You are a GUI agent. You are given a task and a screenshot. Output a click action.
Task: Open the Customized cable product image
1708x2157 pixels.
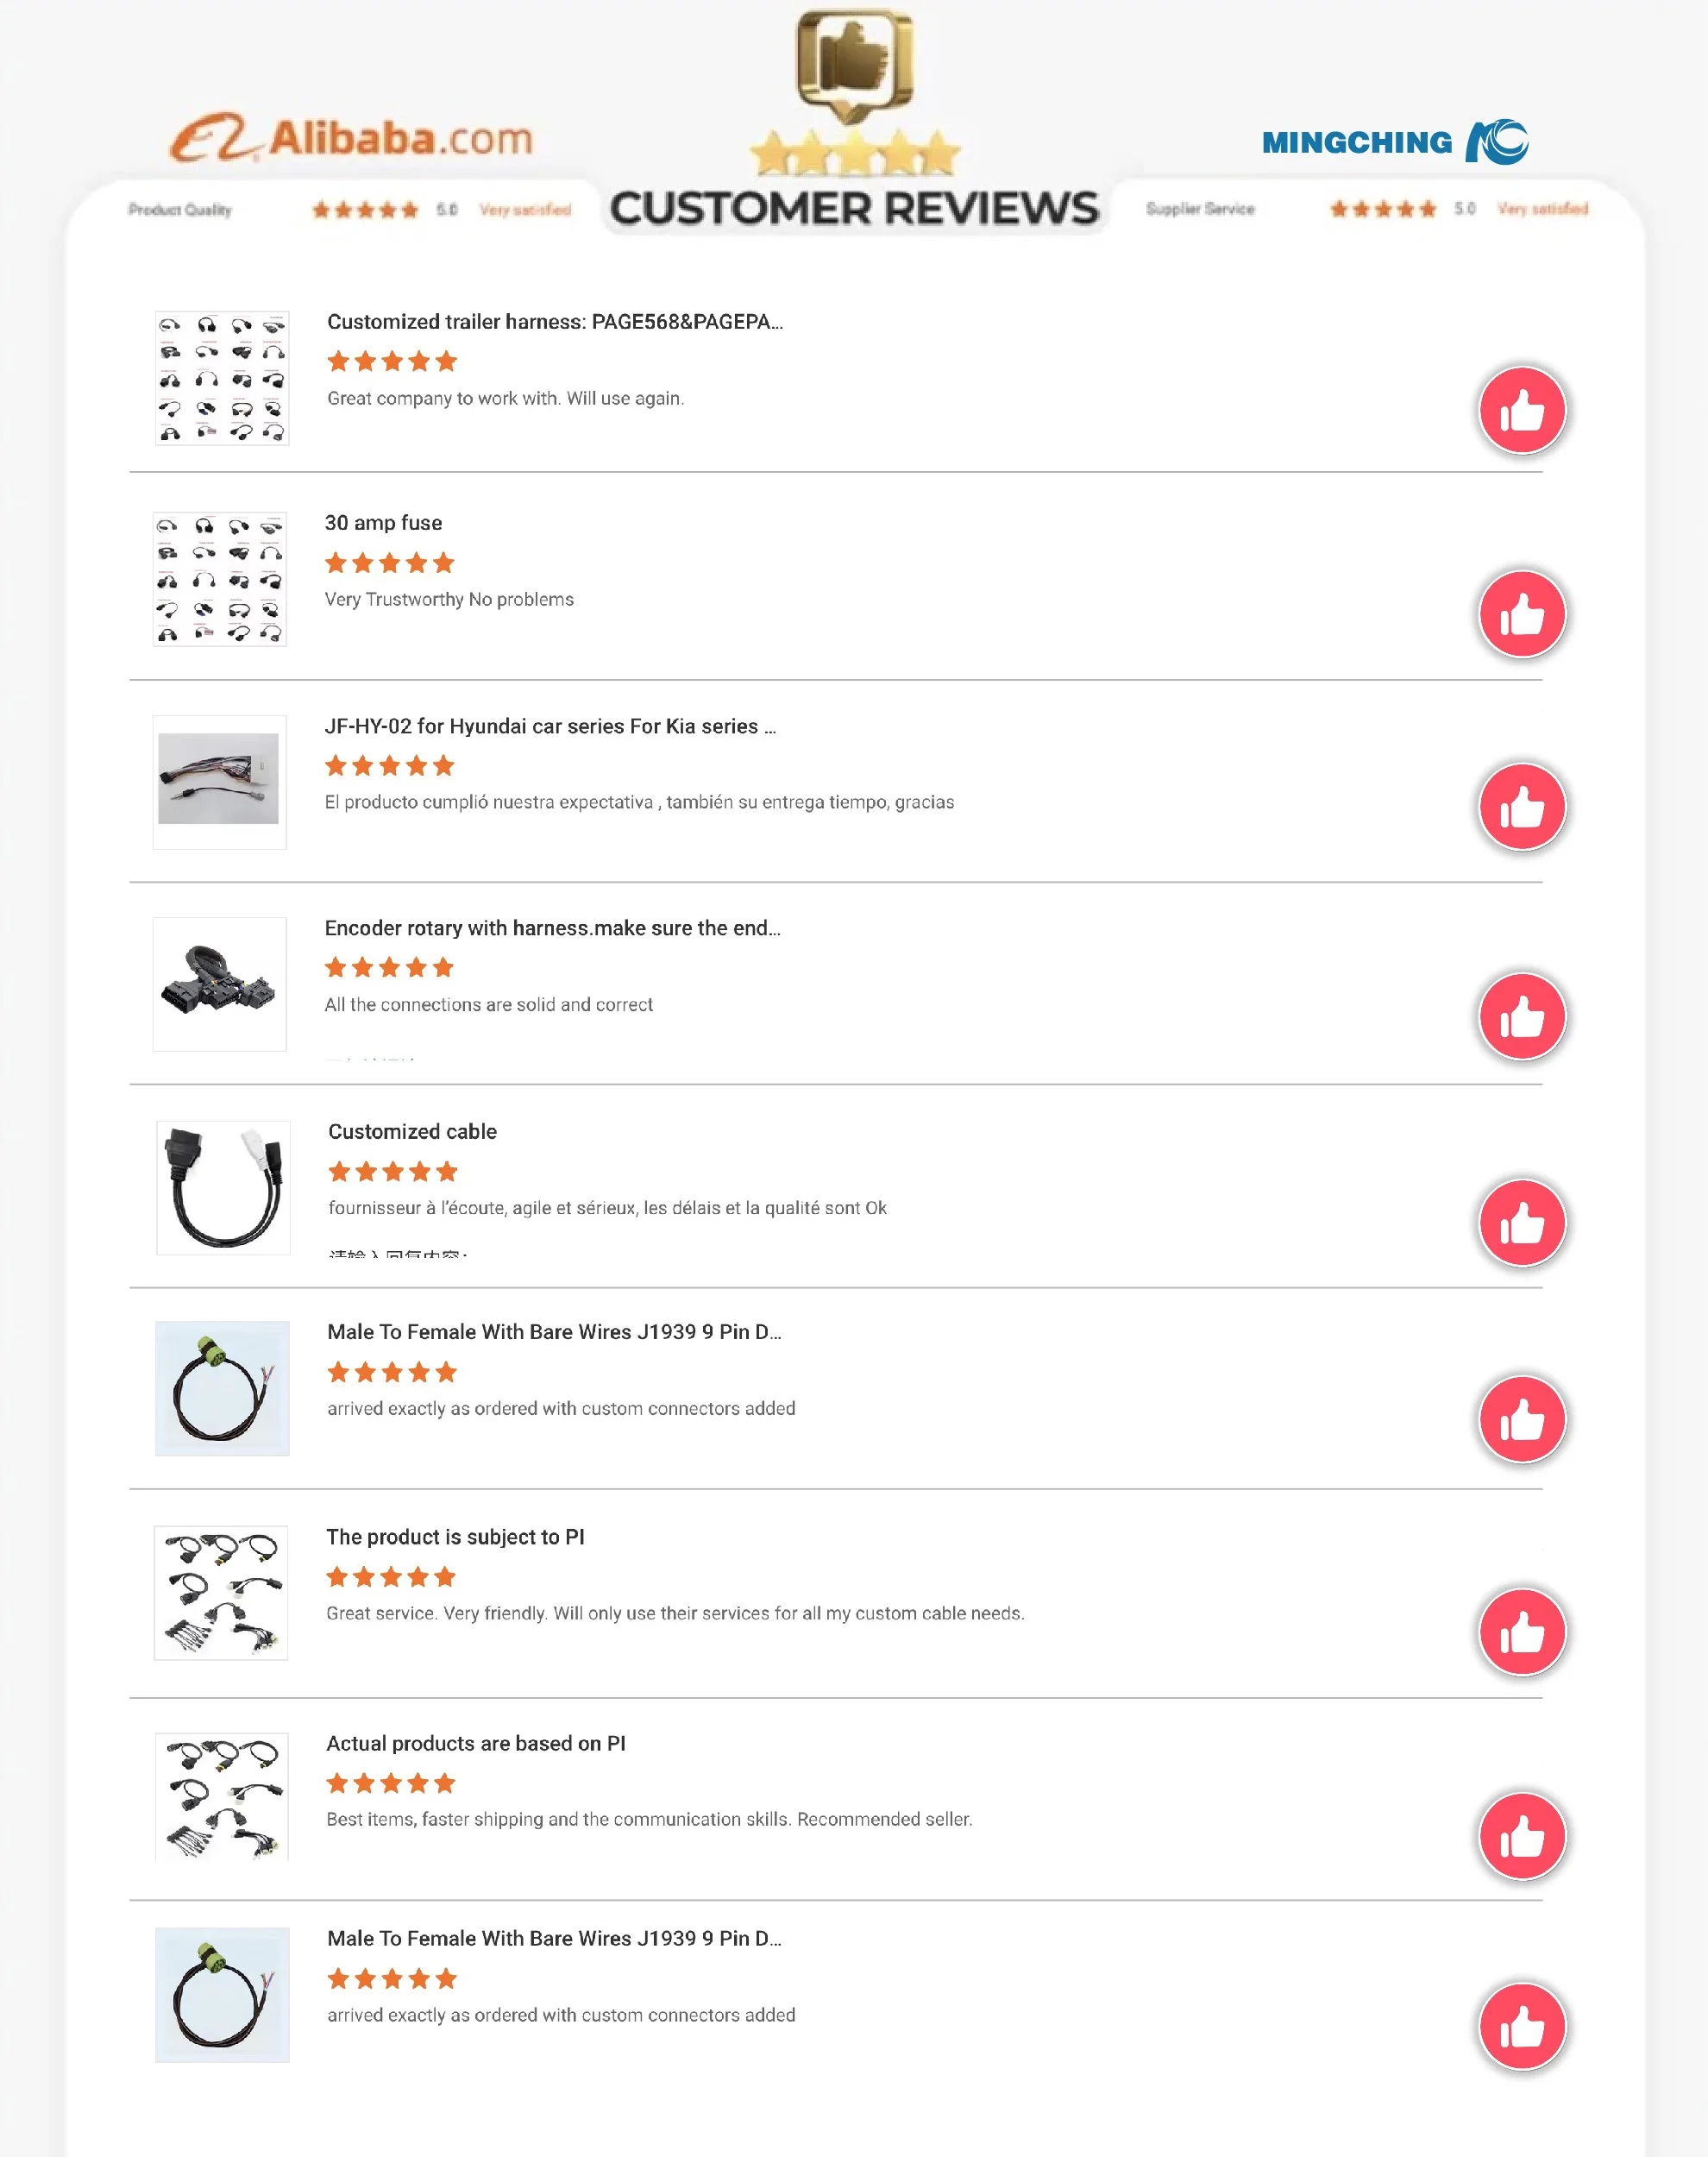pos(223,1187)
